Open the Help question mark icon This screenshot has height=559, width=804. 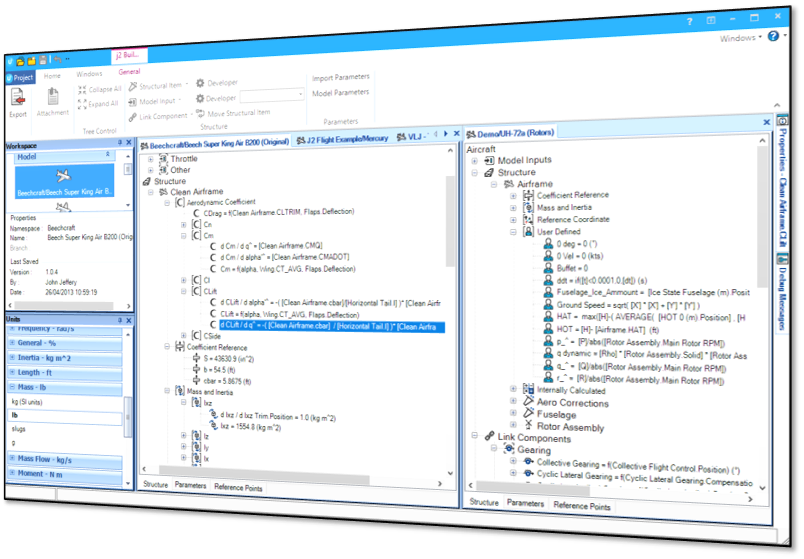coord(773,36)
